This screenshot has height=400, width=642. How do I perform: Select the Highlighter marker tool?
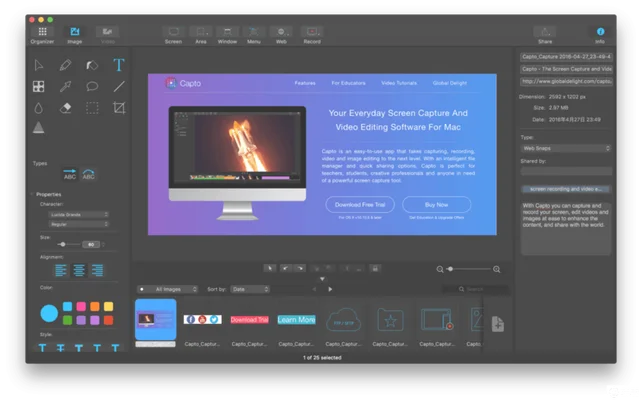92,65
